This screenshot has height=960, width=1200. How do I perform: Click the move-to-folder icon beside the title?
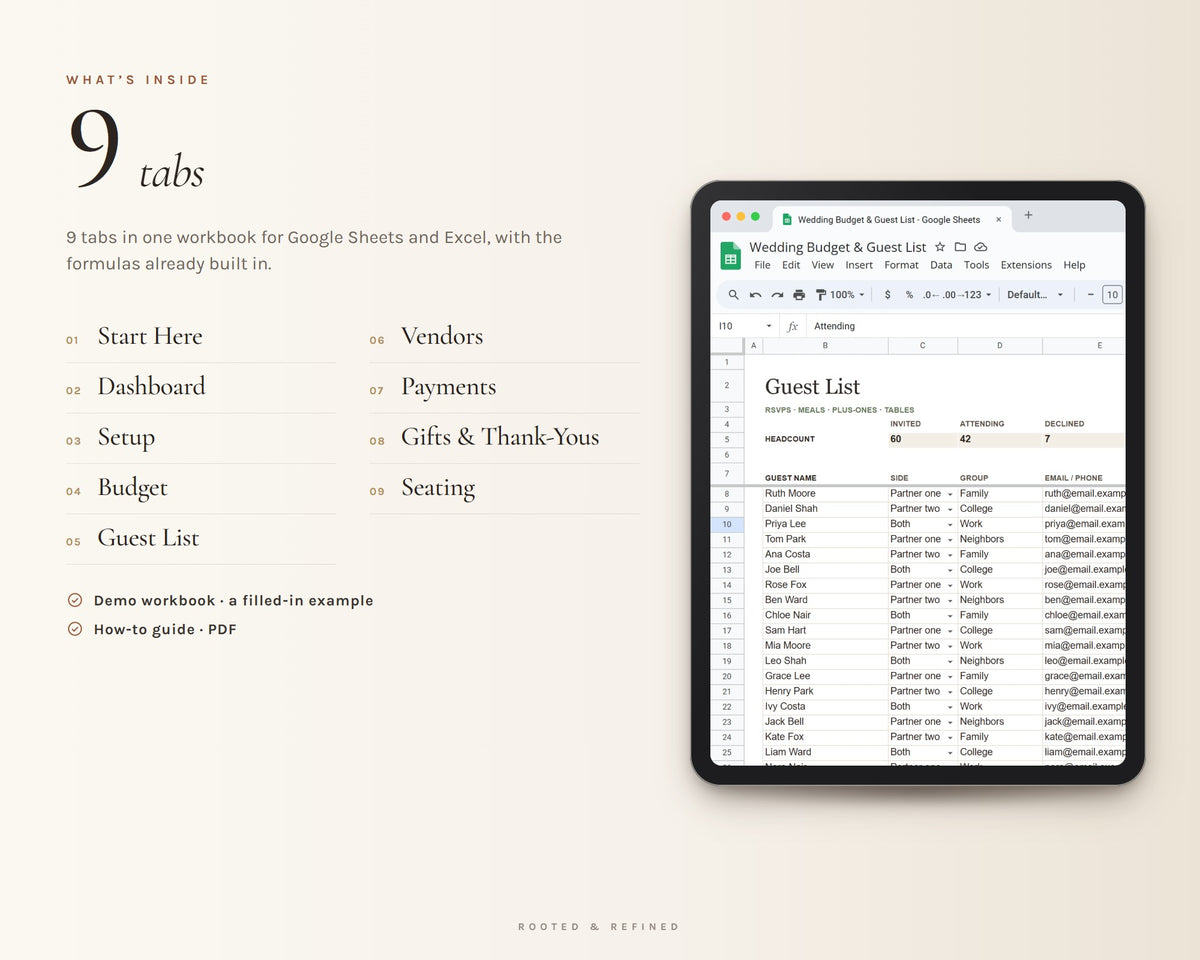tap(960, 247)
